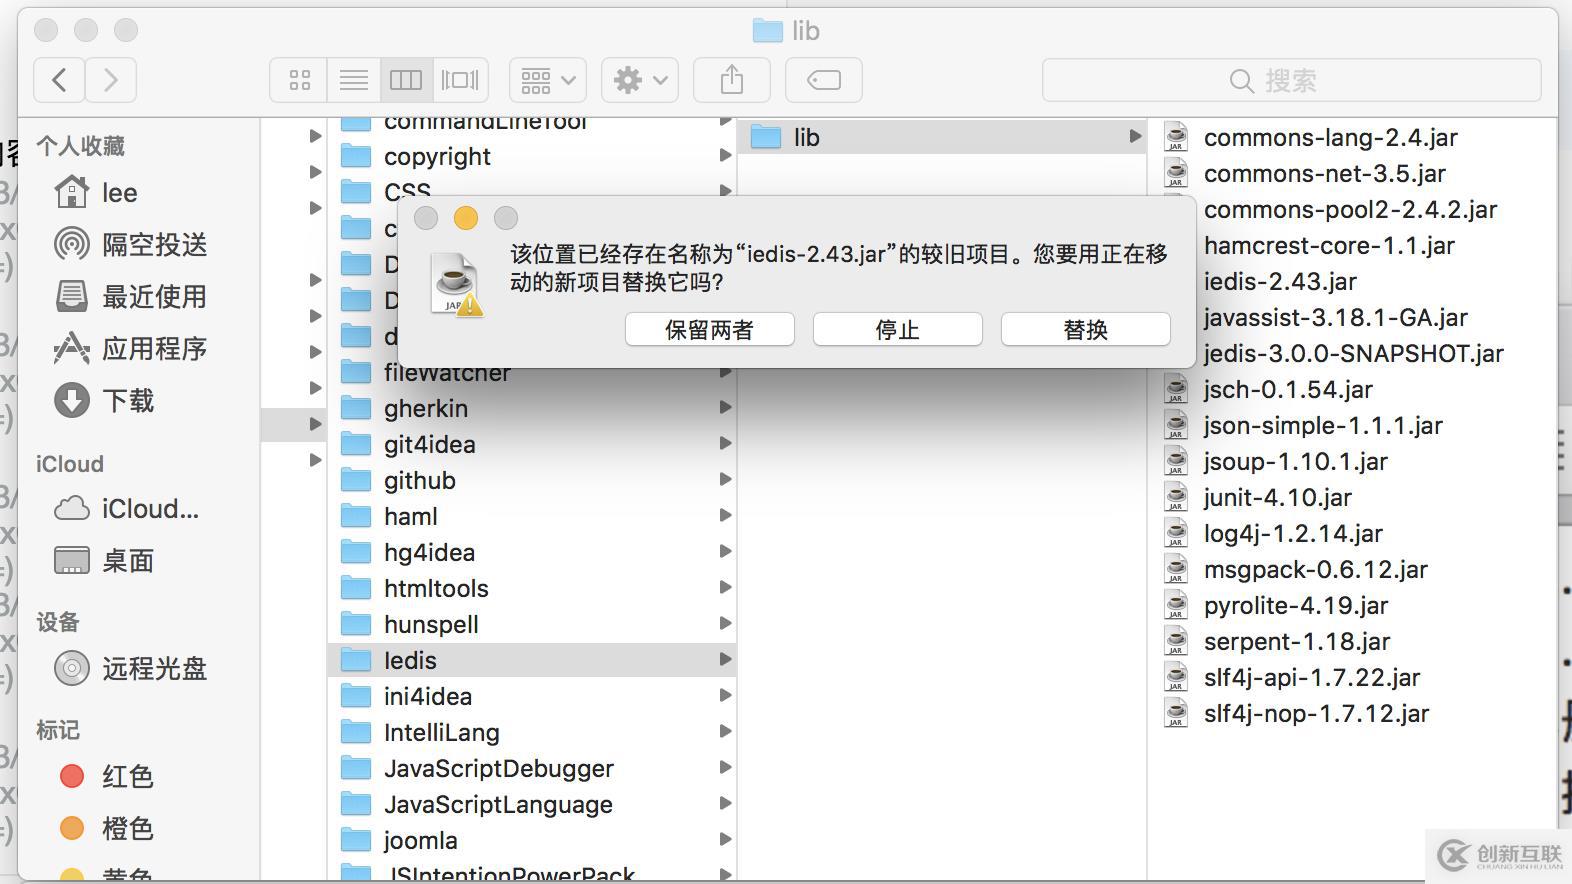Select the JavaScriptLanguage folder
1572x884 pixels.
[532, 805]
